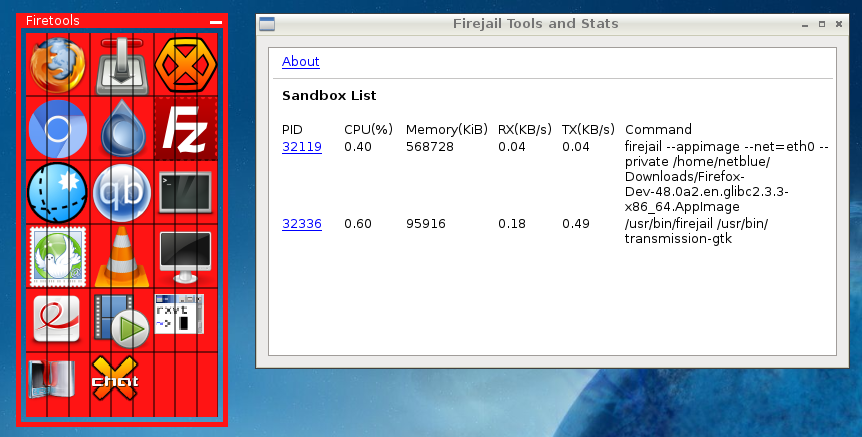This screenshot has width=862, height=437.
Task: Open sandbox PID 32119 details
Action: point(302,147)
